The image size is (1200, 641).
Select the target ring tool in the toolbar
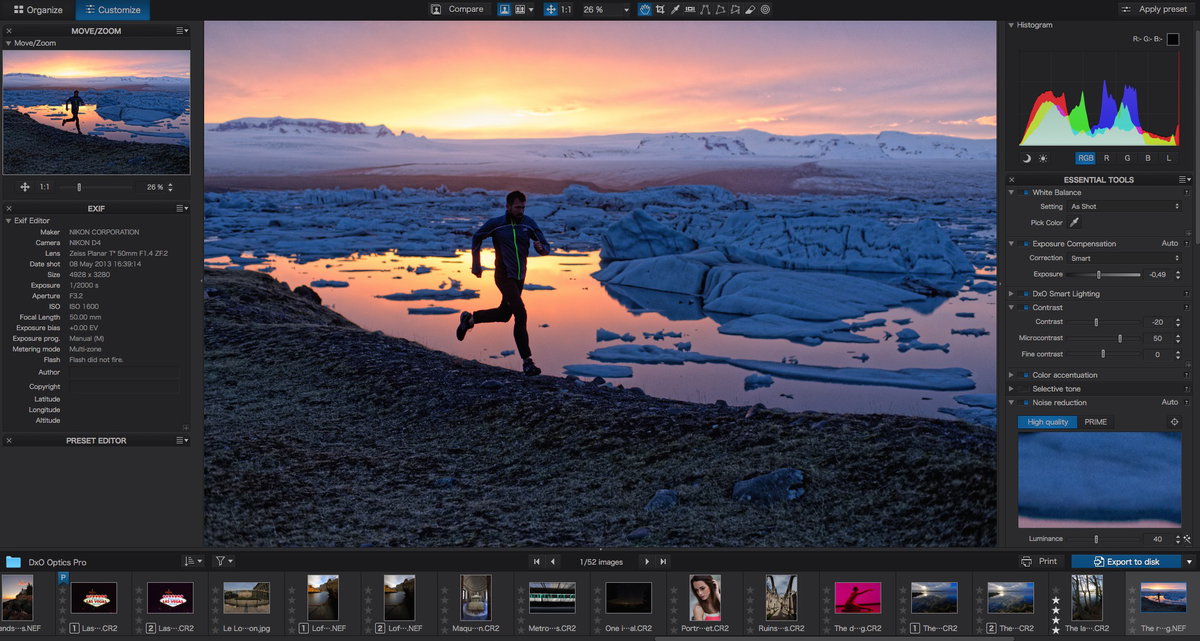765,9
